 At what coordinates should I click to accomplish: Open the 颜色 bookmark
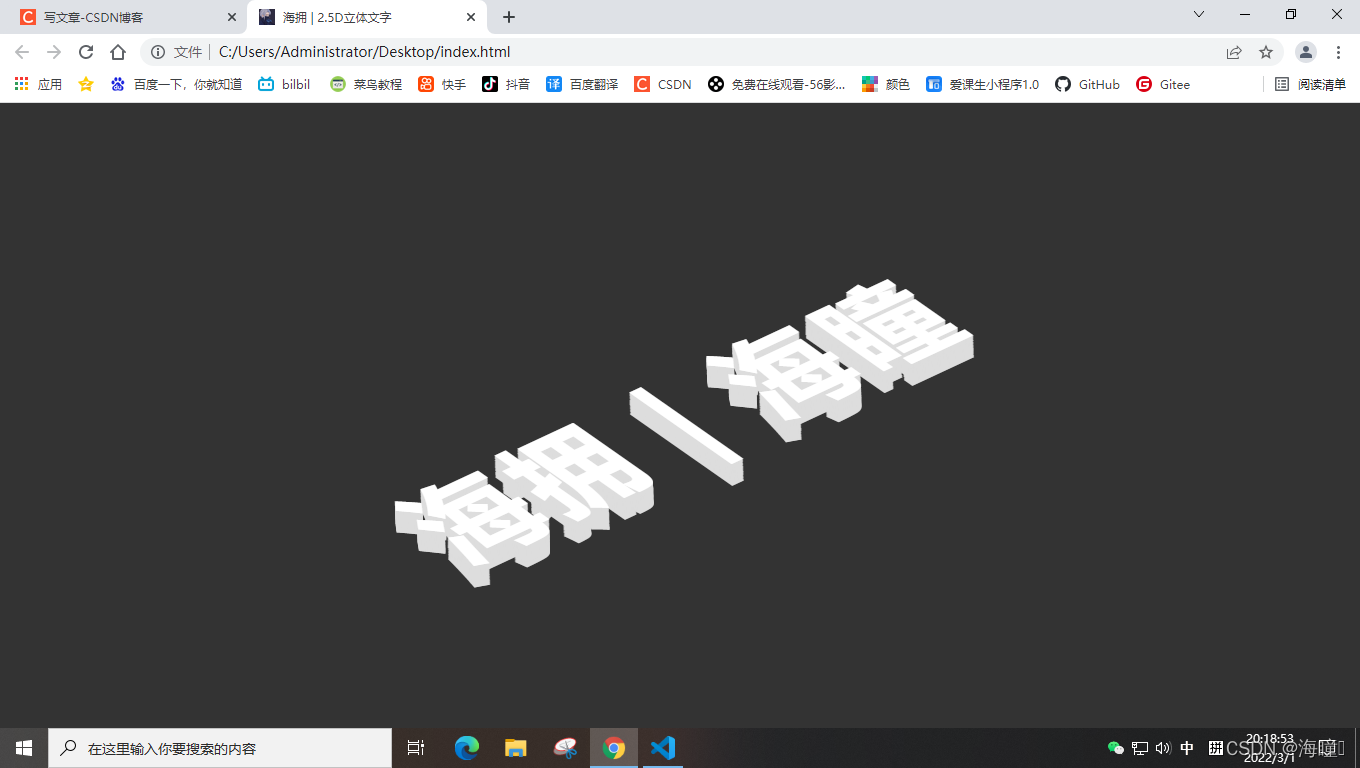(x=886, y=84)
